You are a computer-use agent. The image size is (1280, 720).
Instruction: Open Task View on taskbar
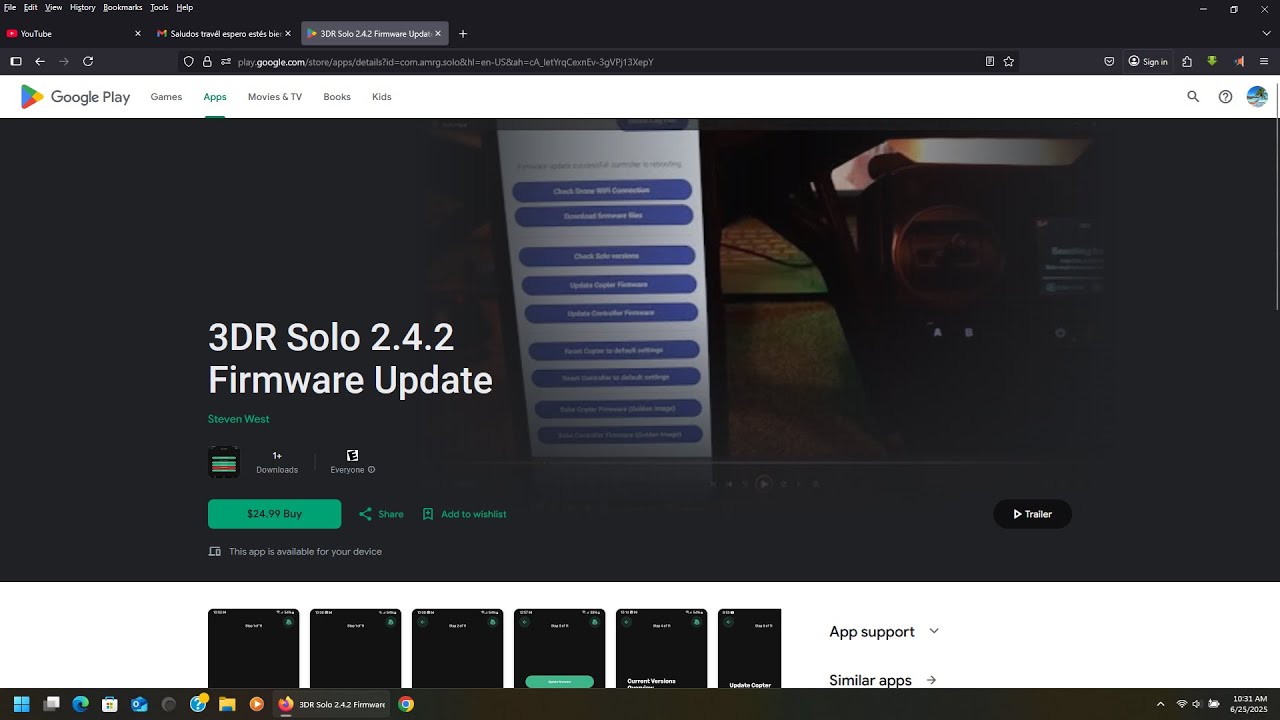click(x=52, y=704)
